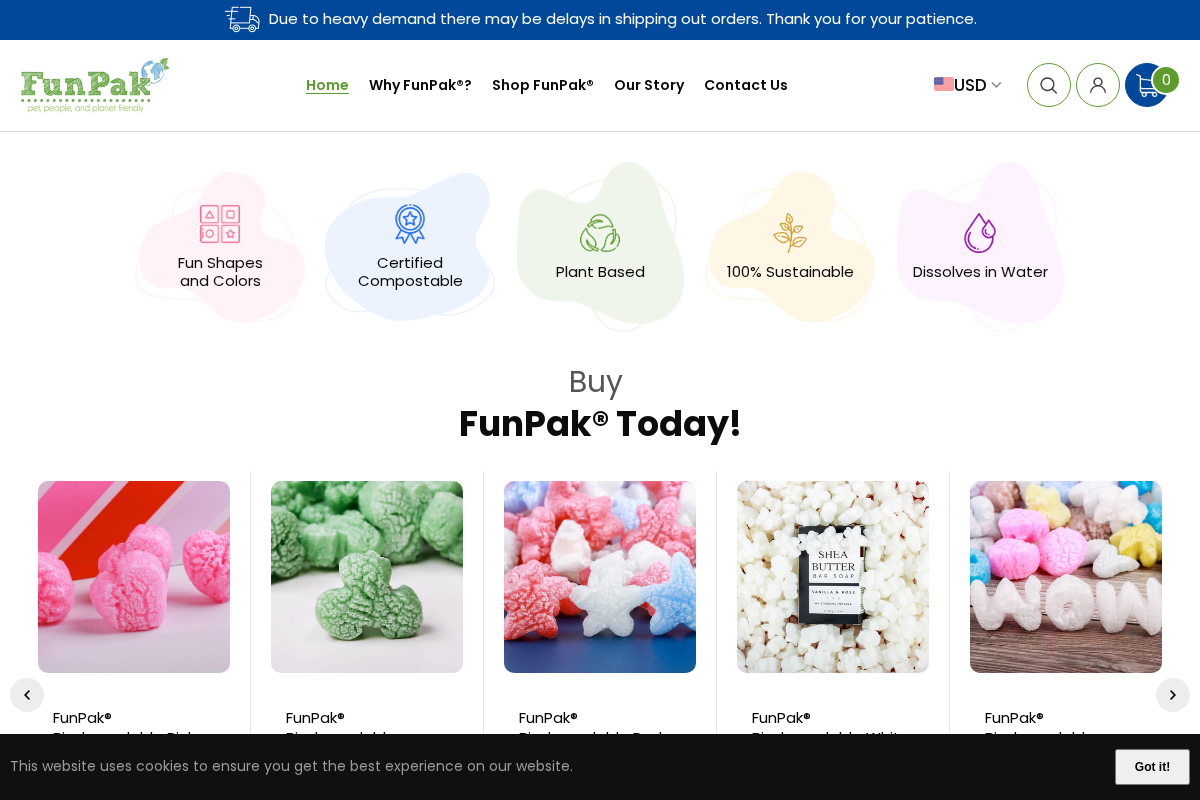View the shopping cart
This screenshot has height=800, width=1200.
coord(1147,85)
